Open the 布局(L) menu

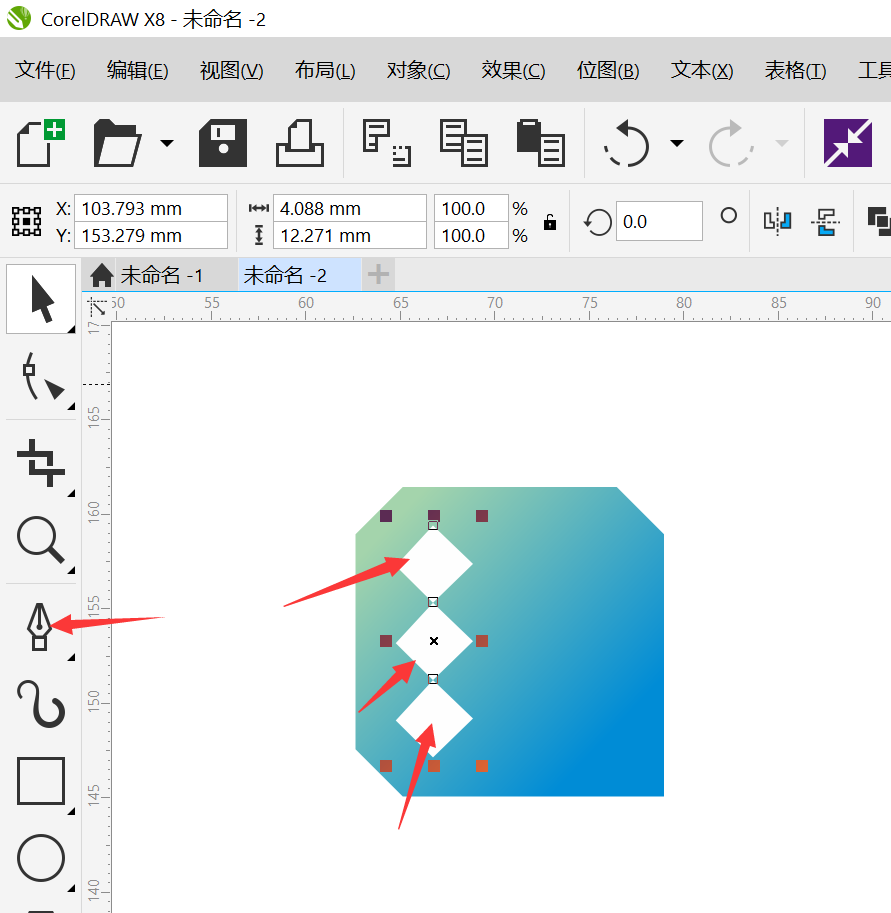pos(325,70)
